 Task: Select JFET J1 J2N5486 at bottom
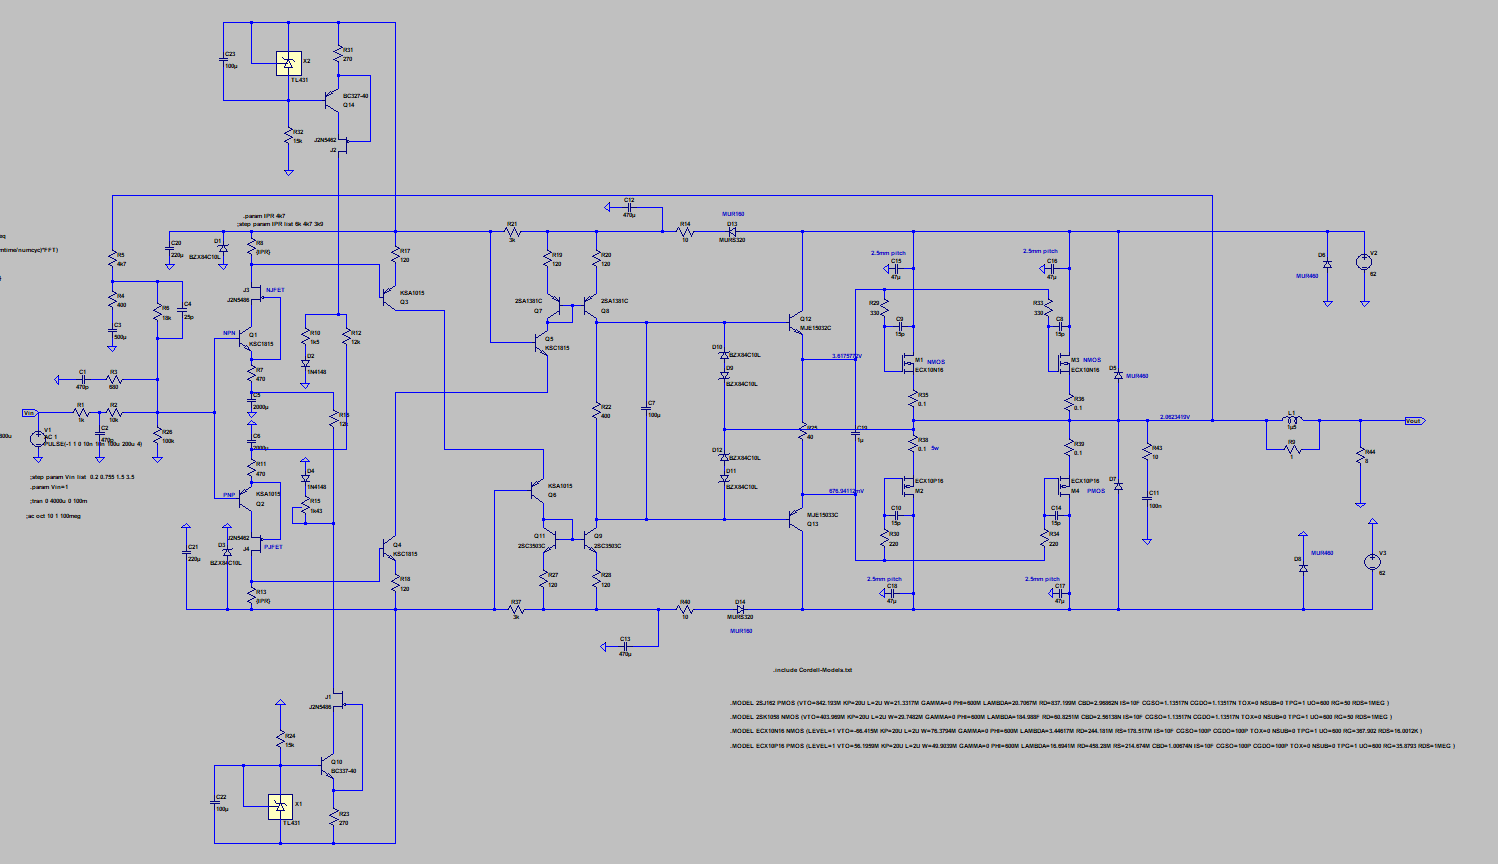click(x=338, y=701)
